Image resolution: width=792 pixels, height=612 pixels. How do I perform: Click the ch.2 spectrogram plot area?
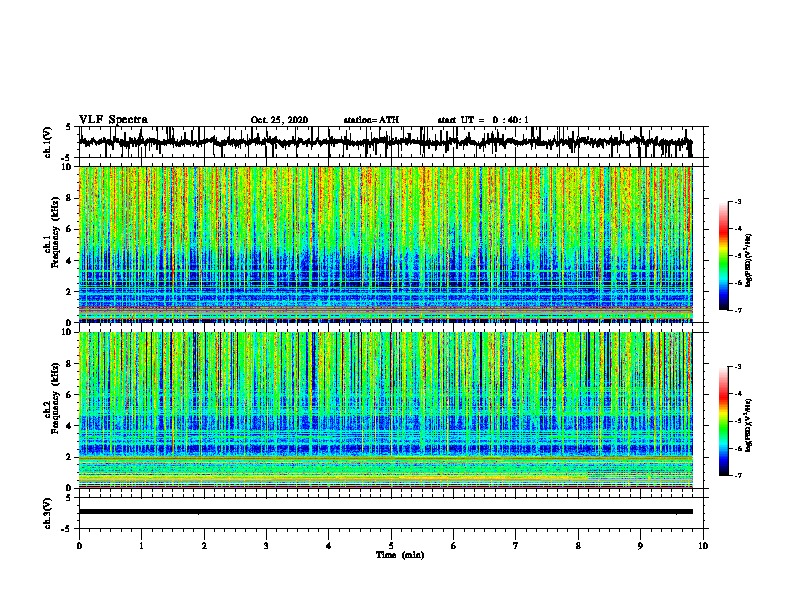(385, 410)
